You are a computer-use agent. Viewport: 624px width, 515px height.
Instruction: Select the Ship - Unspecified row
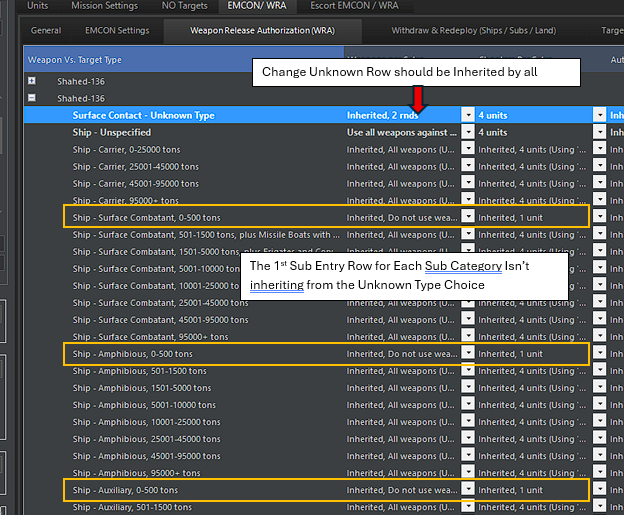click(x=324, y=132)
